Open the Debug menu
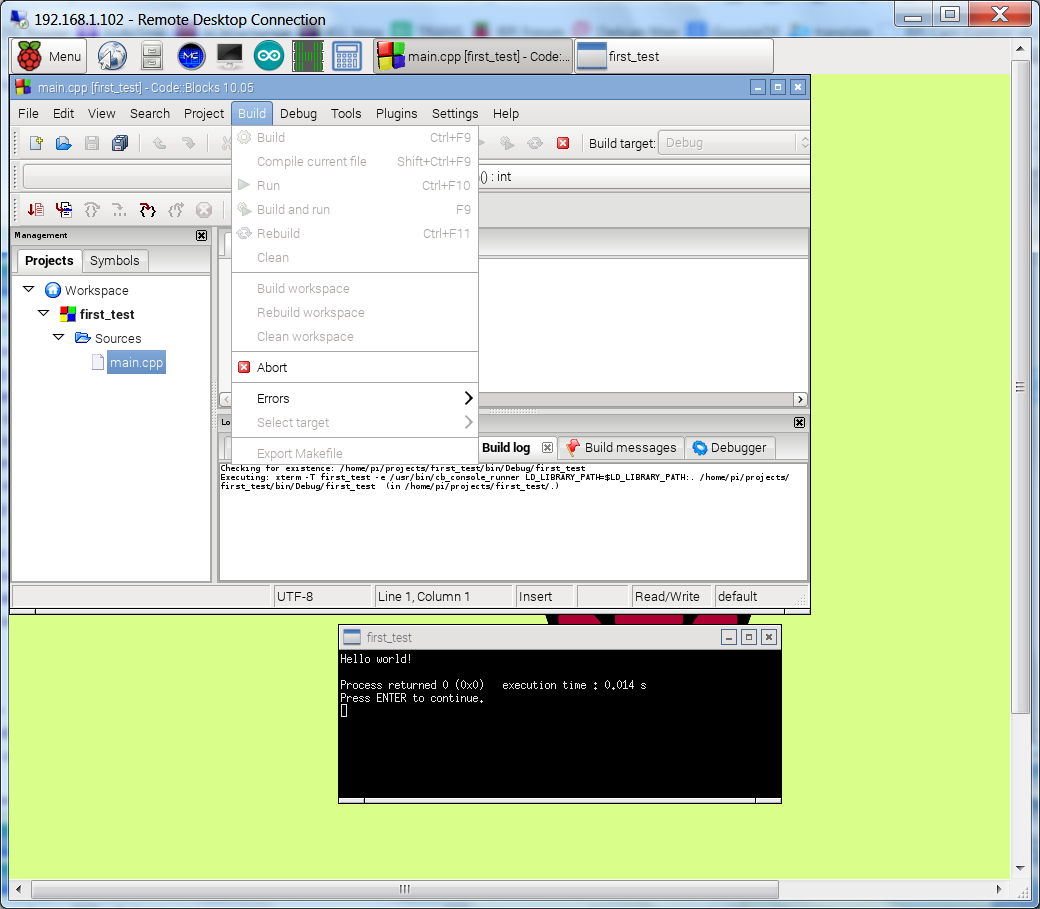This screenshot has height=909, width=1040. pos(298,113)
